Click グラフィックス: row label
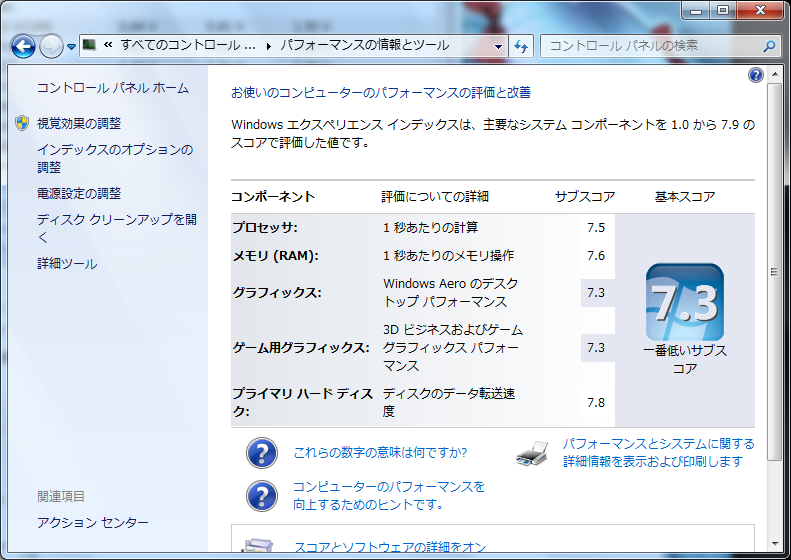 (277, 293)
